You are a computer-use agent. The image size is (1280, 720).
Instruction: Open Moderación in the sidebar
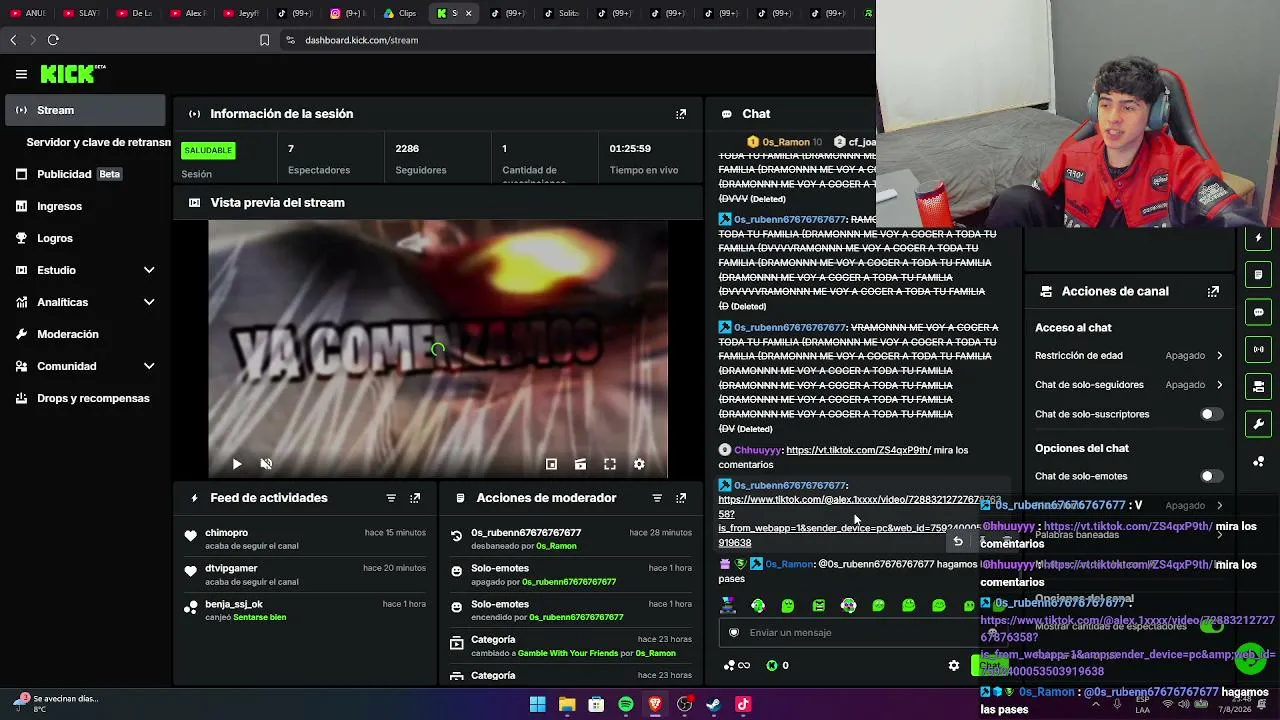pyautogui.click(x=85, y=334)
